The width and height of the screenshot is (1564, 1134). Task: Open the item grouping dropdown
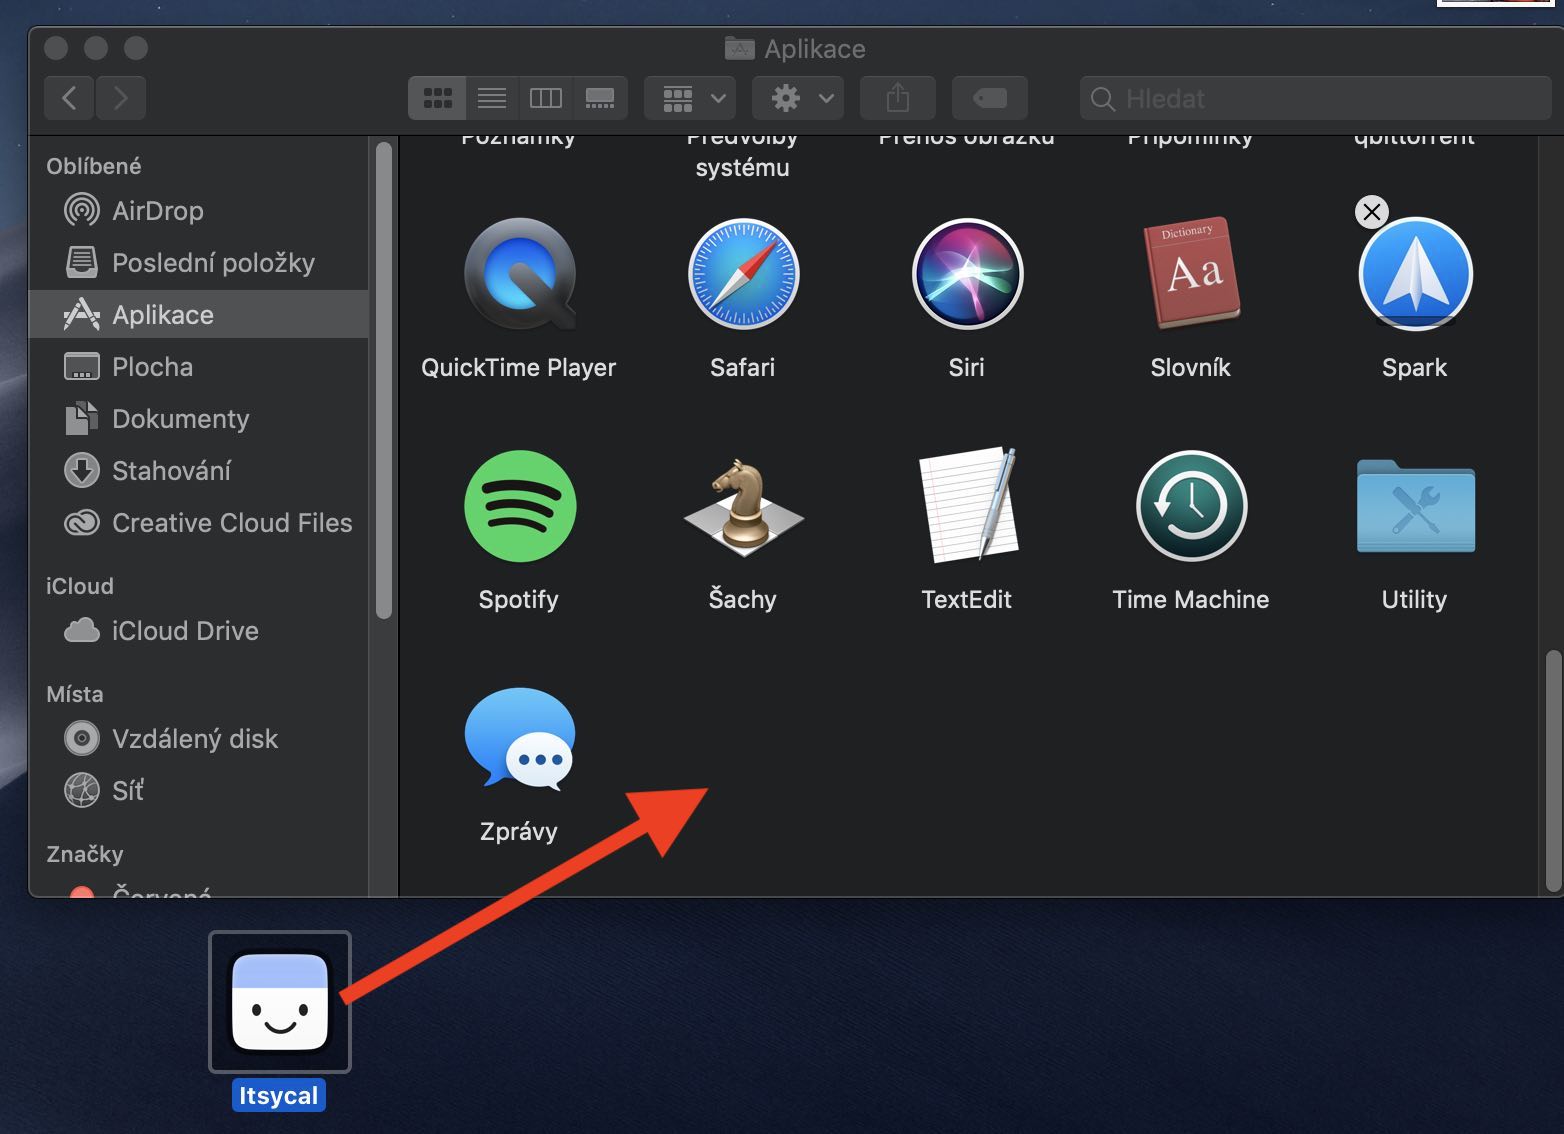point(691,98)
